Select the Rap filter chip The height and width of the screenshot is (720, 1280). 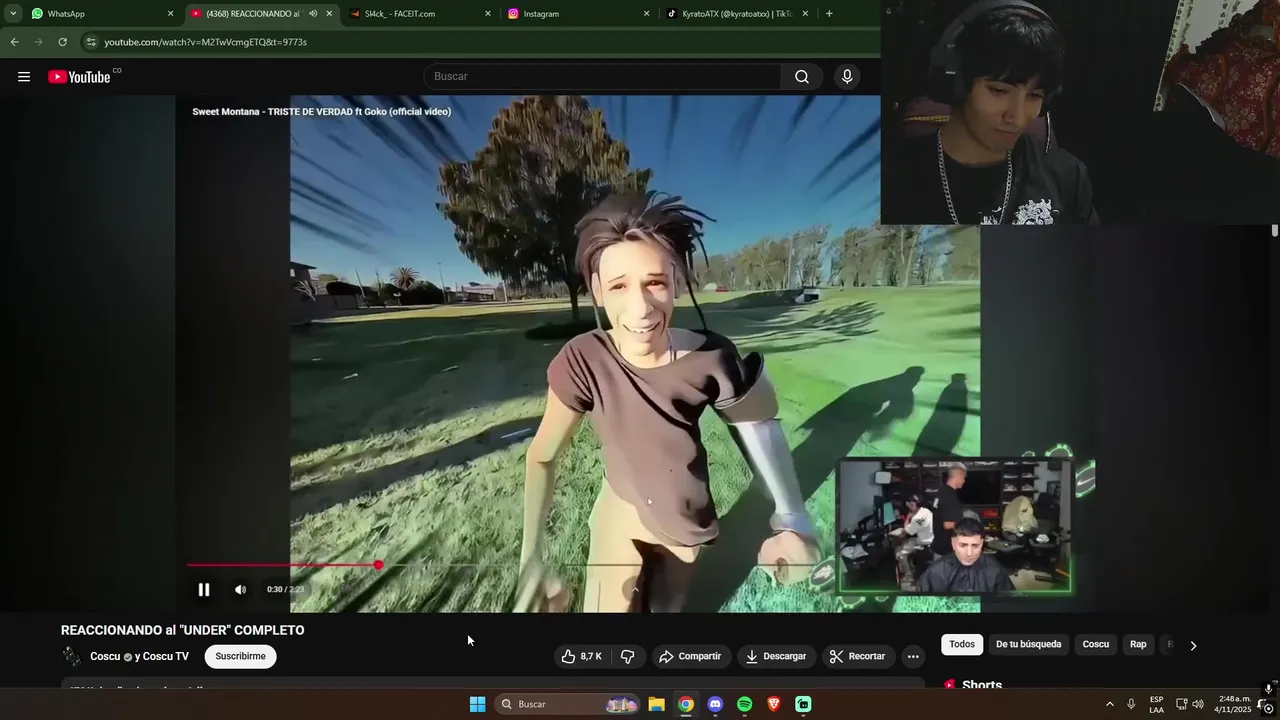point(1138,644)
